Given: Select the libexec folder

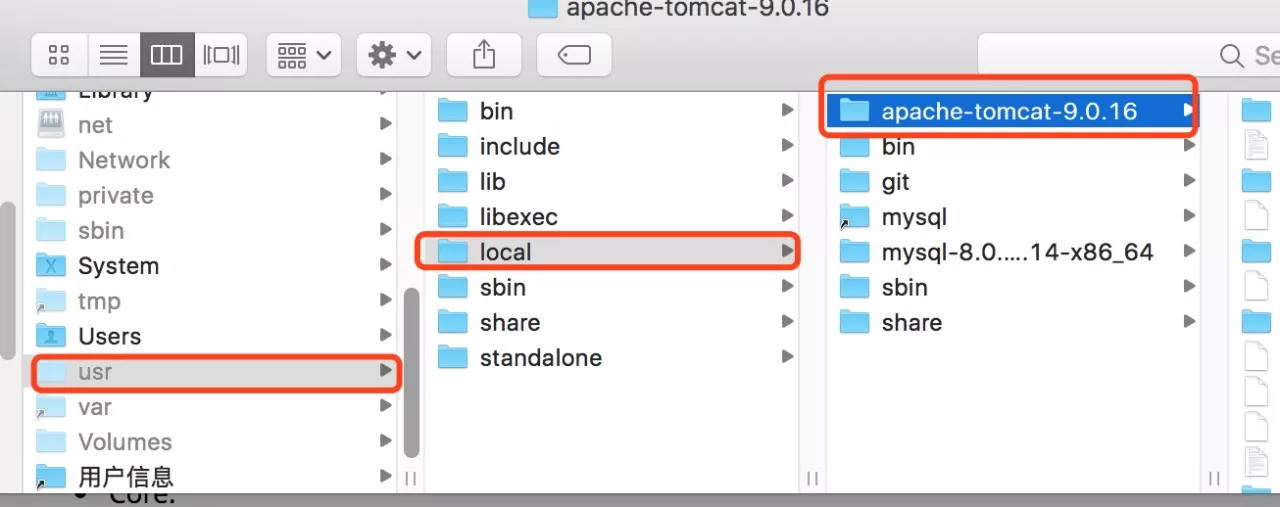Looking at the screenshot, I should coord(612,217).
